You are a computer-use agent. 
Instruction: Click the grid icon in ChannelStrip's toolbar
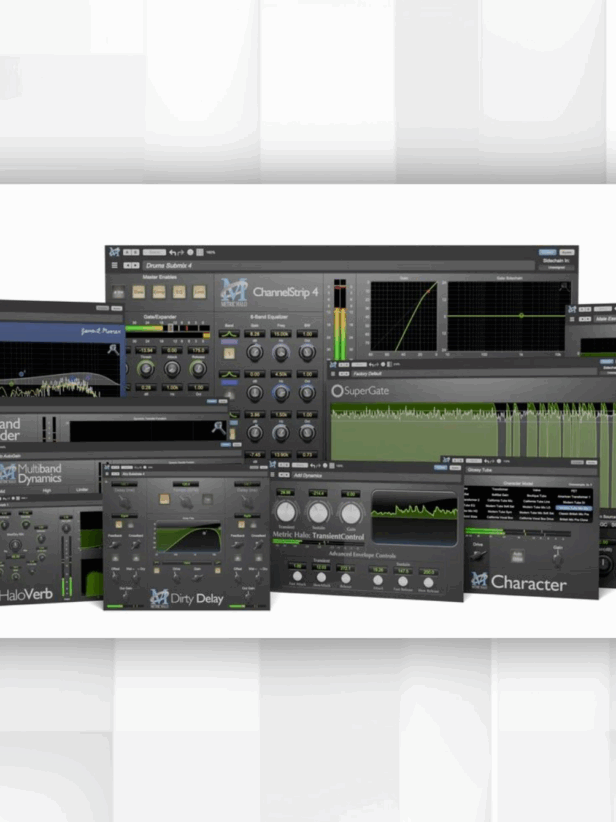[x=200, y=252]
